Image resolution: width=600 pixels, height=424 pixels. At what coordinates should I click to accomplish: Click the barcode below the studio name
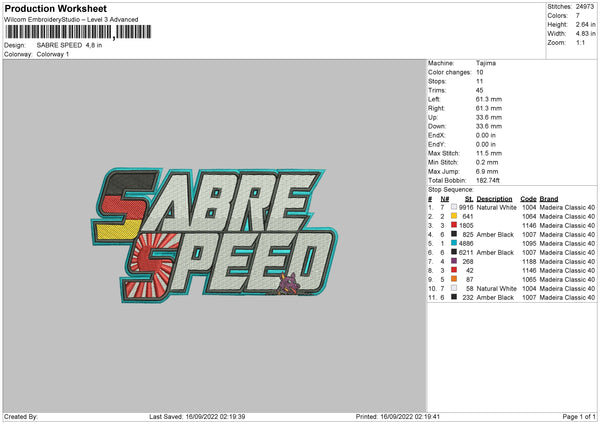click(x=60, y=33)
